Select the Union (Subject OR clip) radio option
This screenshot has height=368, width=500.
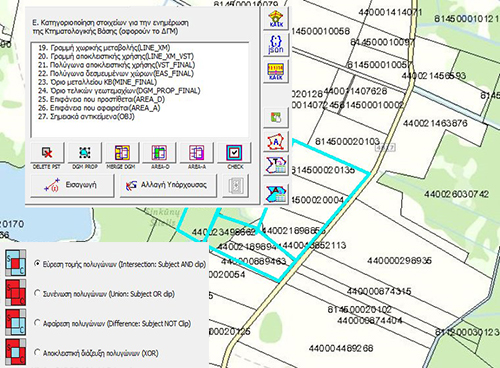pos(38,293)
